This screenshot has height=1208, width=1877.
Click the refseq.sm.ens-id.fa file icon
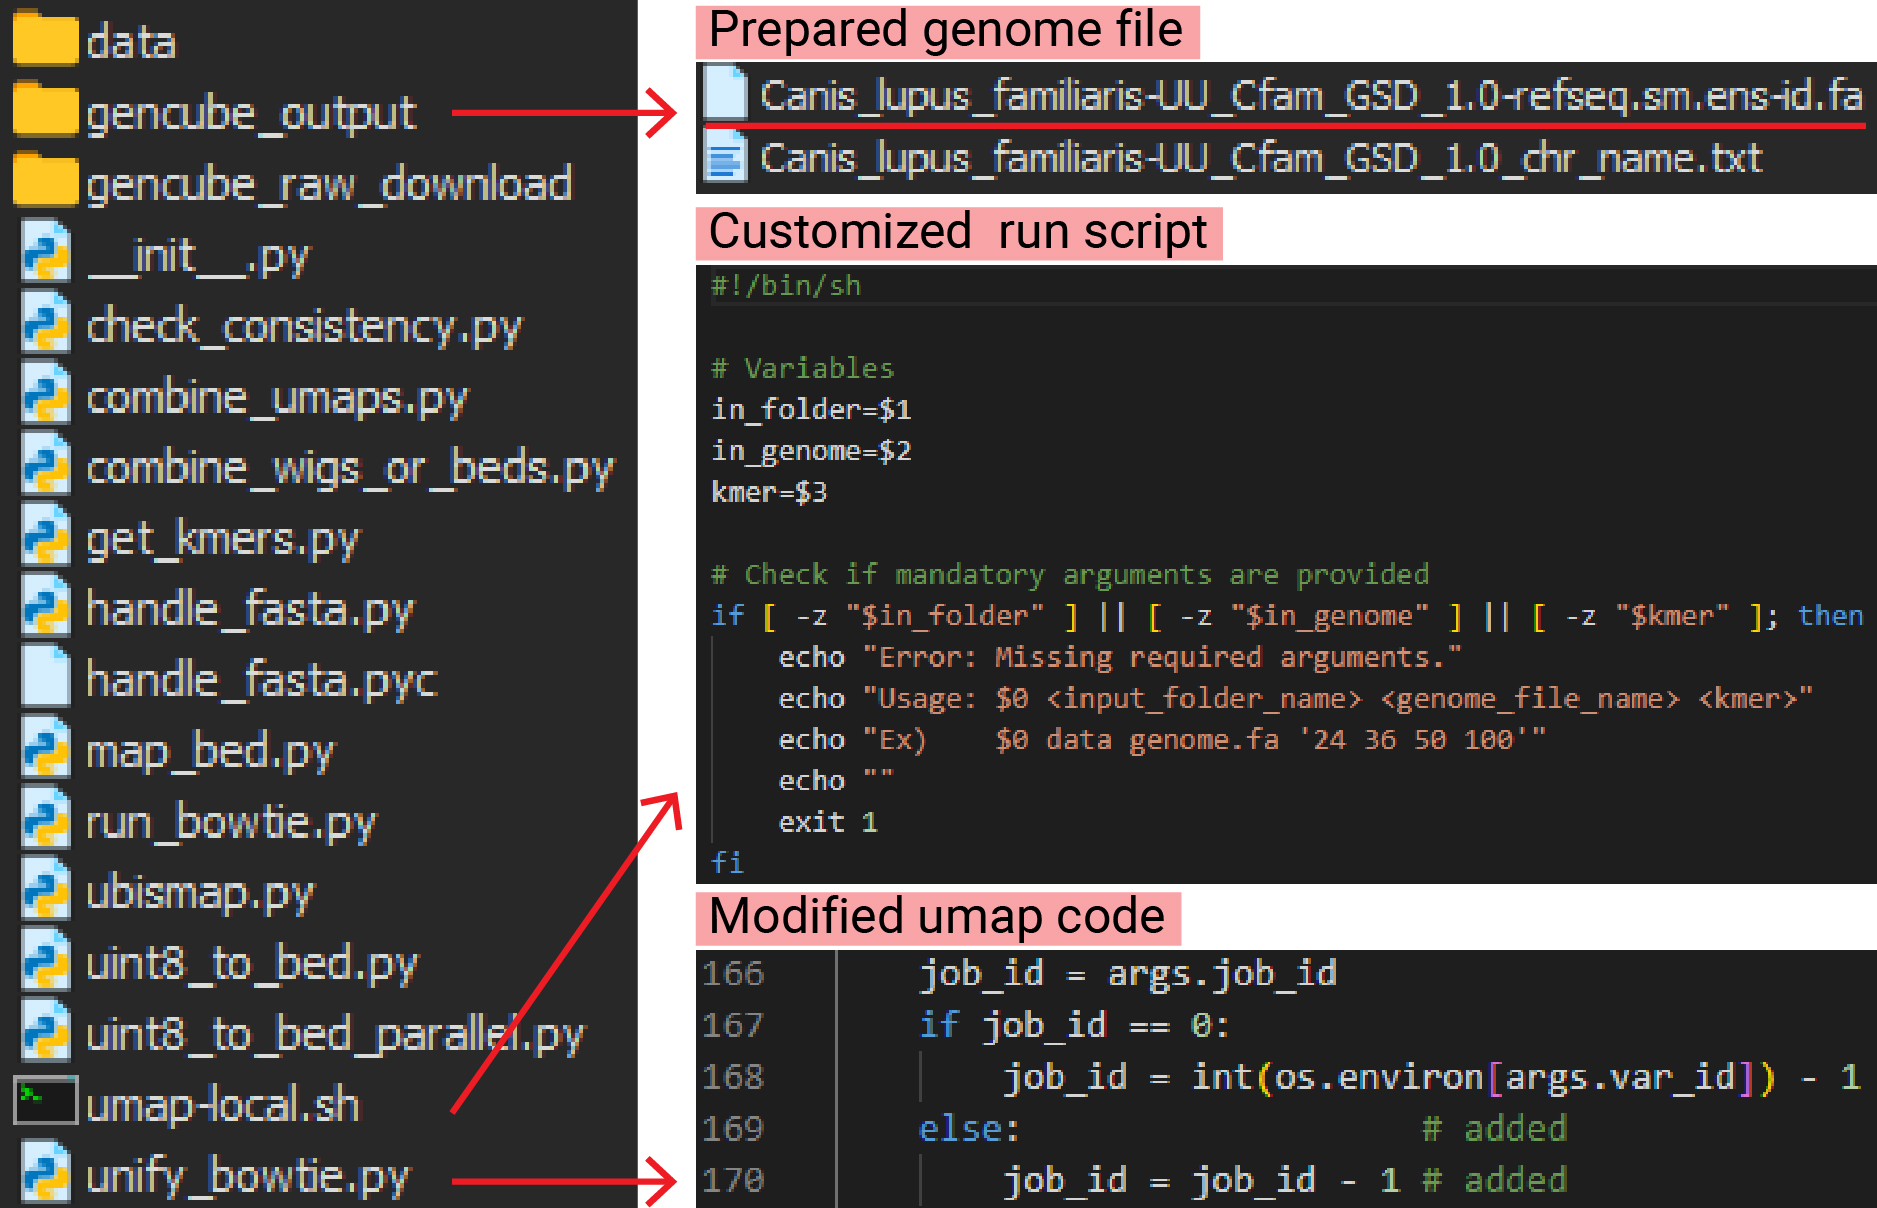(725, 93)
